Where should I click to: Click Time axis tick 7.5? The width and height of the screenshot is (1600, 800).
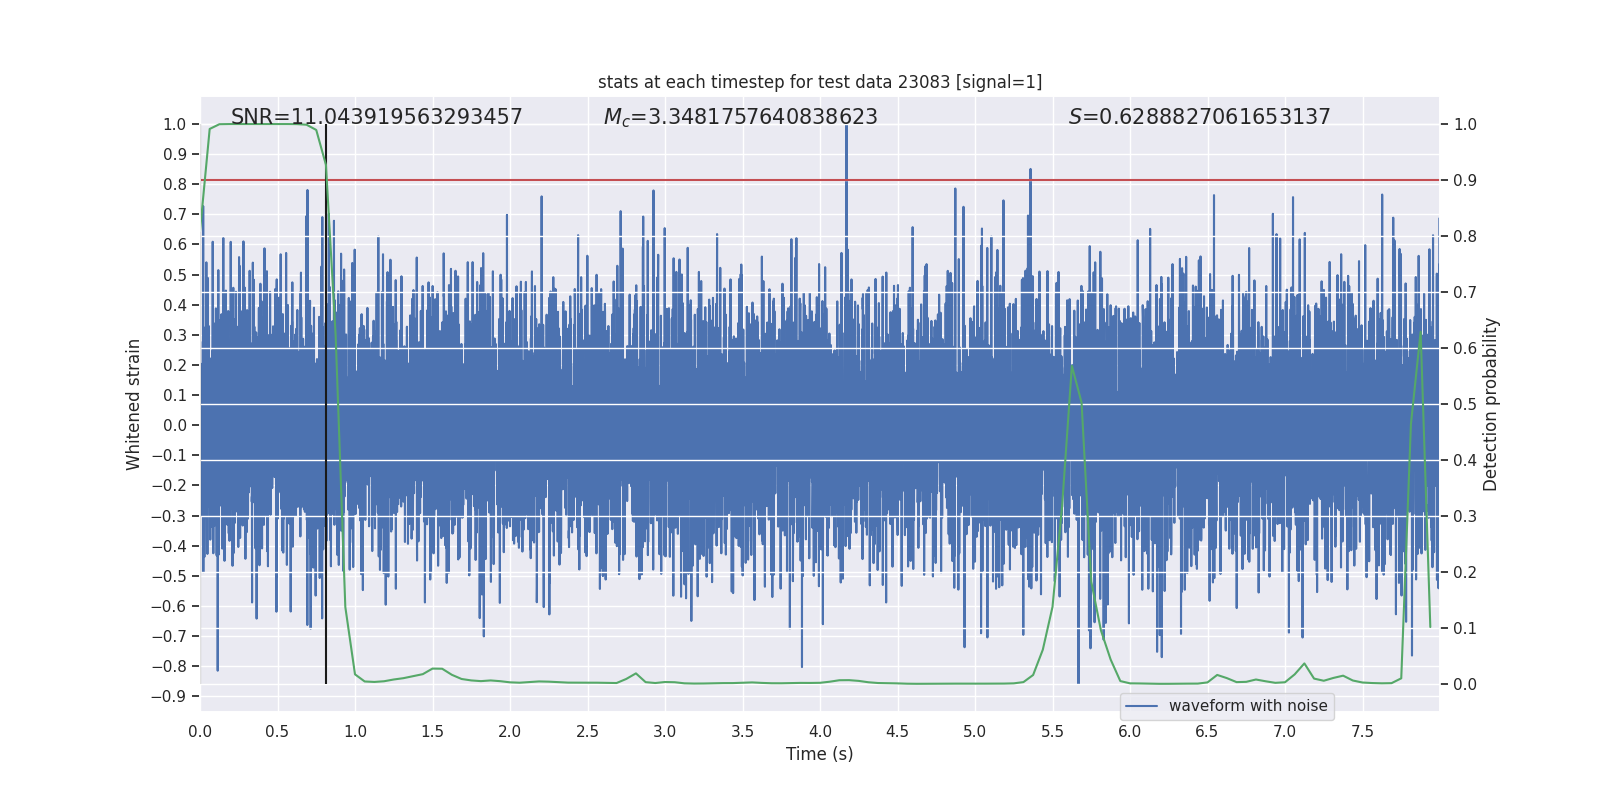(1362, 731)
